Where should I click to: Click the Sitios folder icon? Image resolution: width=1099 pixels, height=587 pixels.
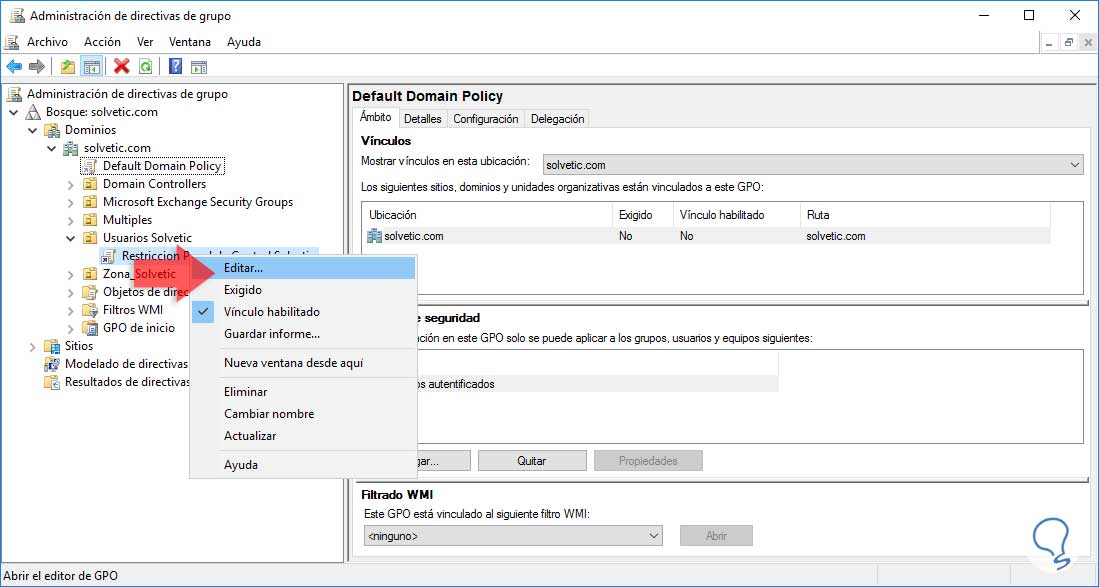pos(52,346)
